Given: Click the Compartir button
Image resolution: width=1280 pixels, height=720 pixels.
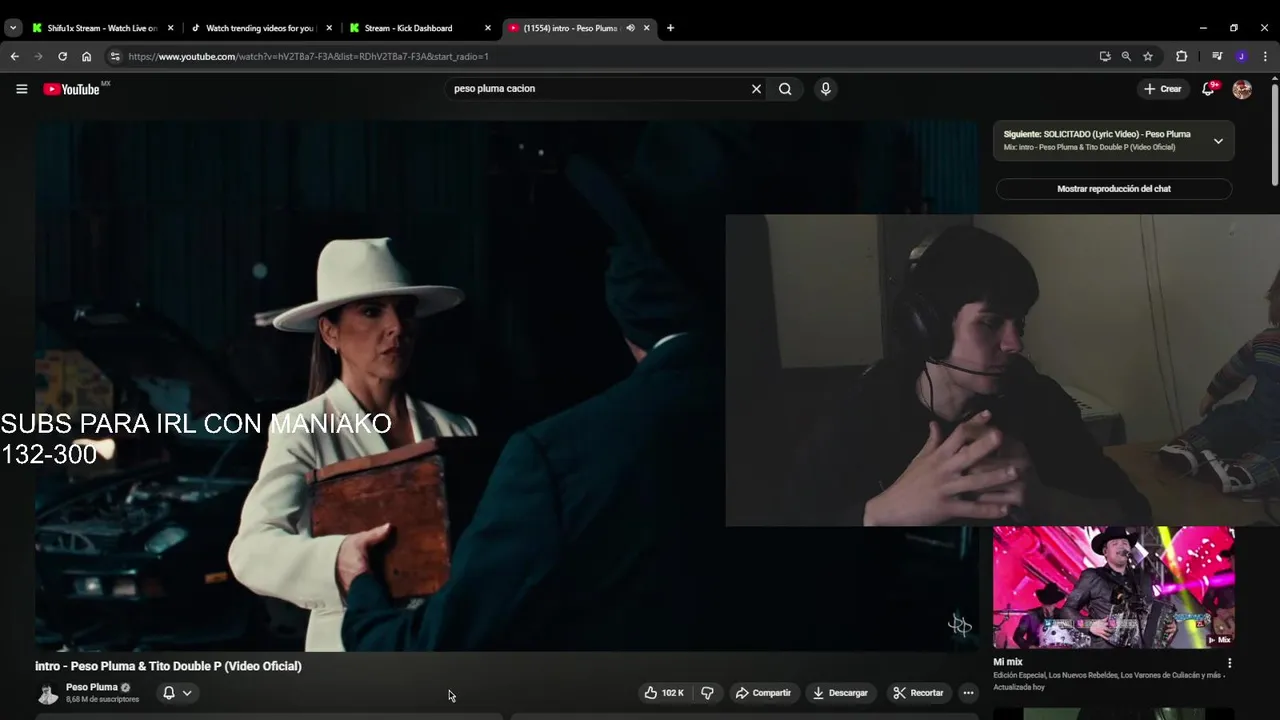Looking at the screenshot, I should 763,693.
